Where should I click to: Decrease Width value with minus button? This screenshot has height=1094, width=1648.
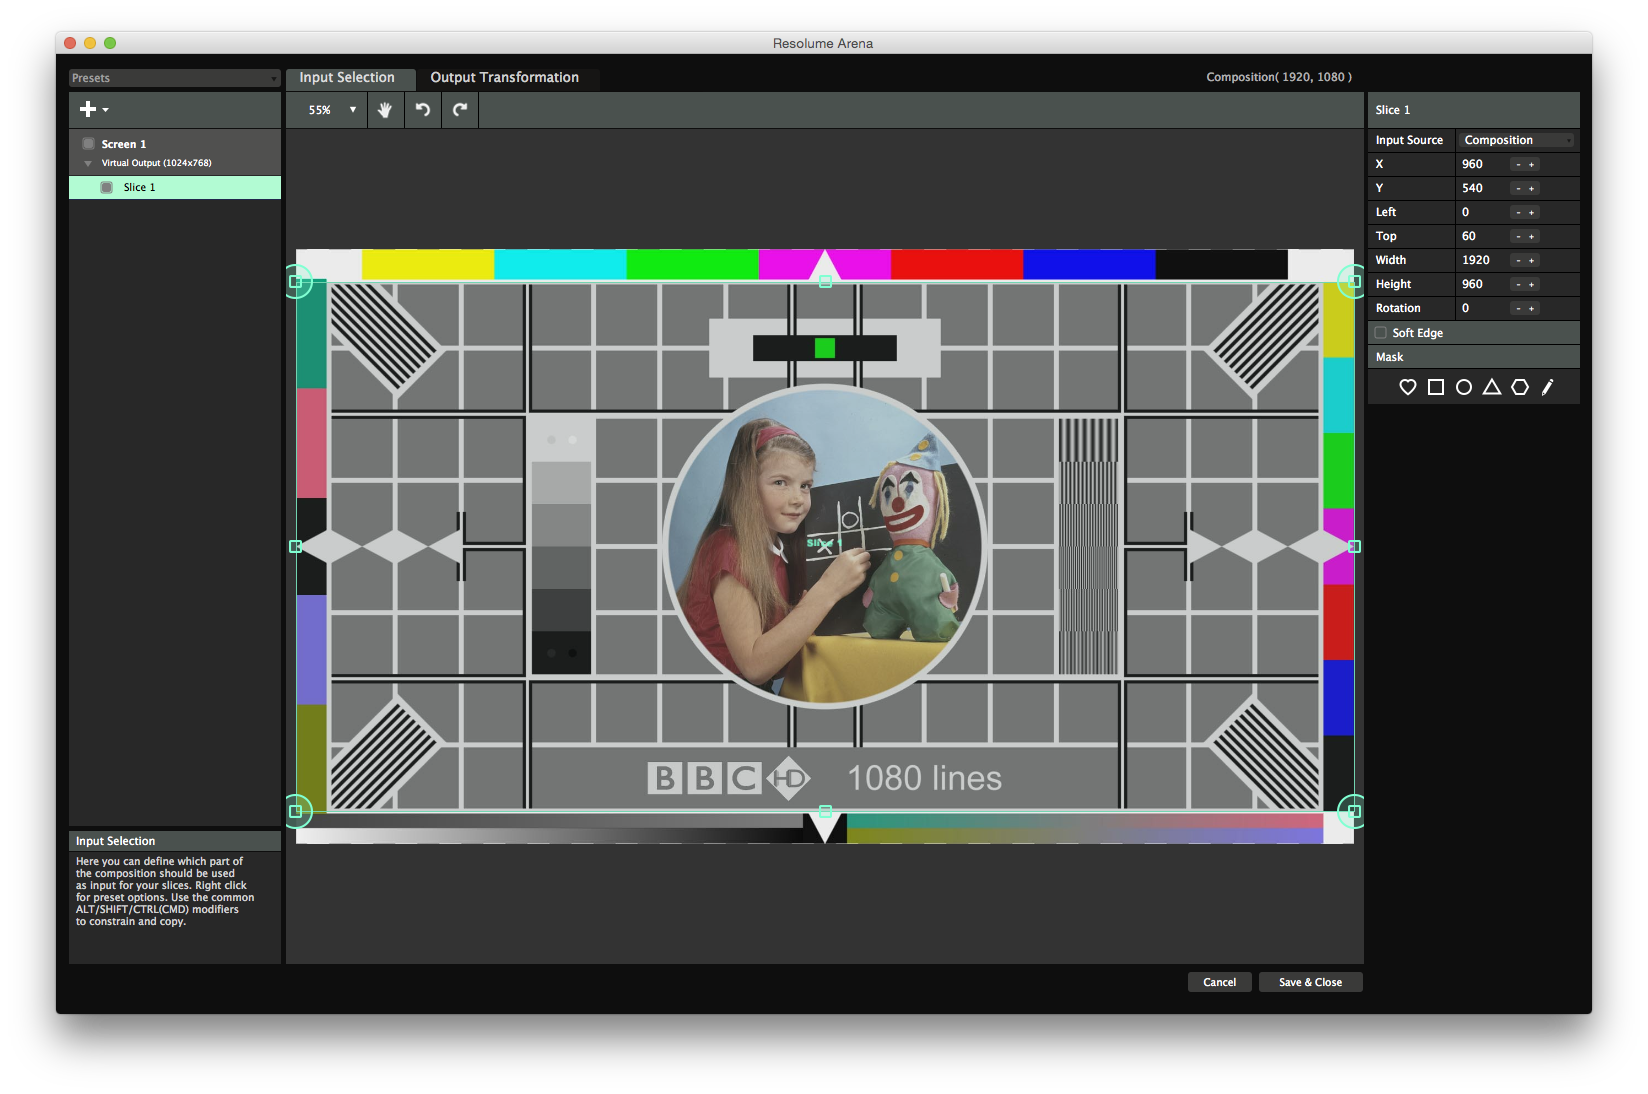pyautogui.click(x=1518, y=260)
